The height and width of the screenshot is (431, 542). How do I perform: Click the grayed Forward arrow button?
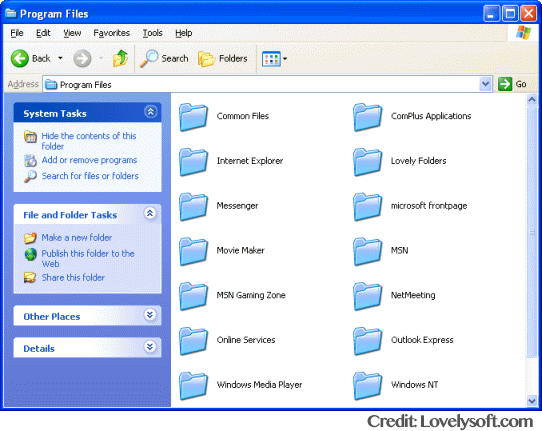[x=82, y=58]
